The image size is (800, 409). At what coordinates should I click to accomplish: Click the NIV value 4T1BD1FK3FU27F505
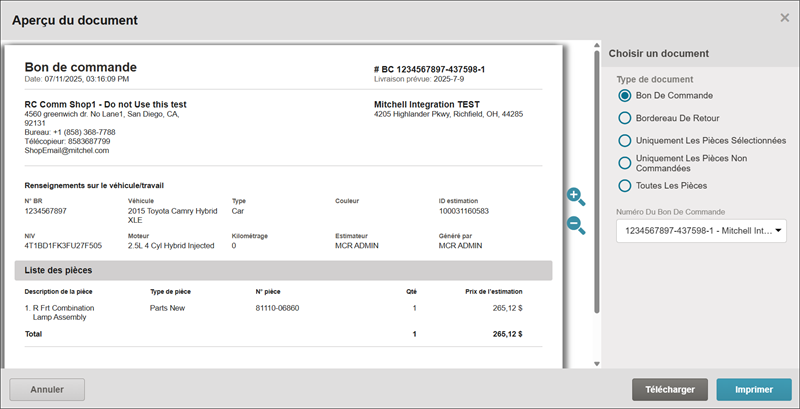coord(63,245)
